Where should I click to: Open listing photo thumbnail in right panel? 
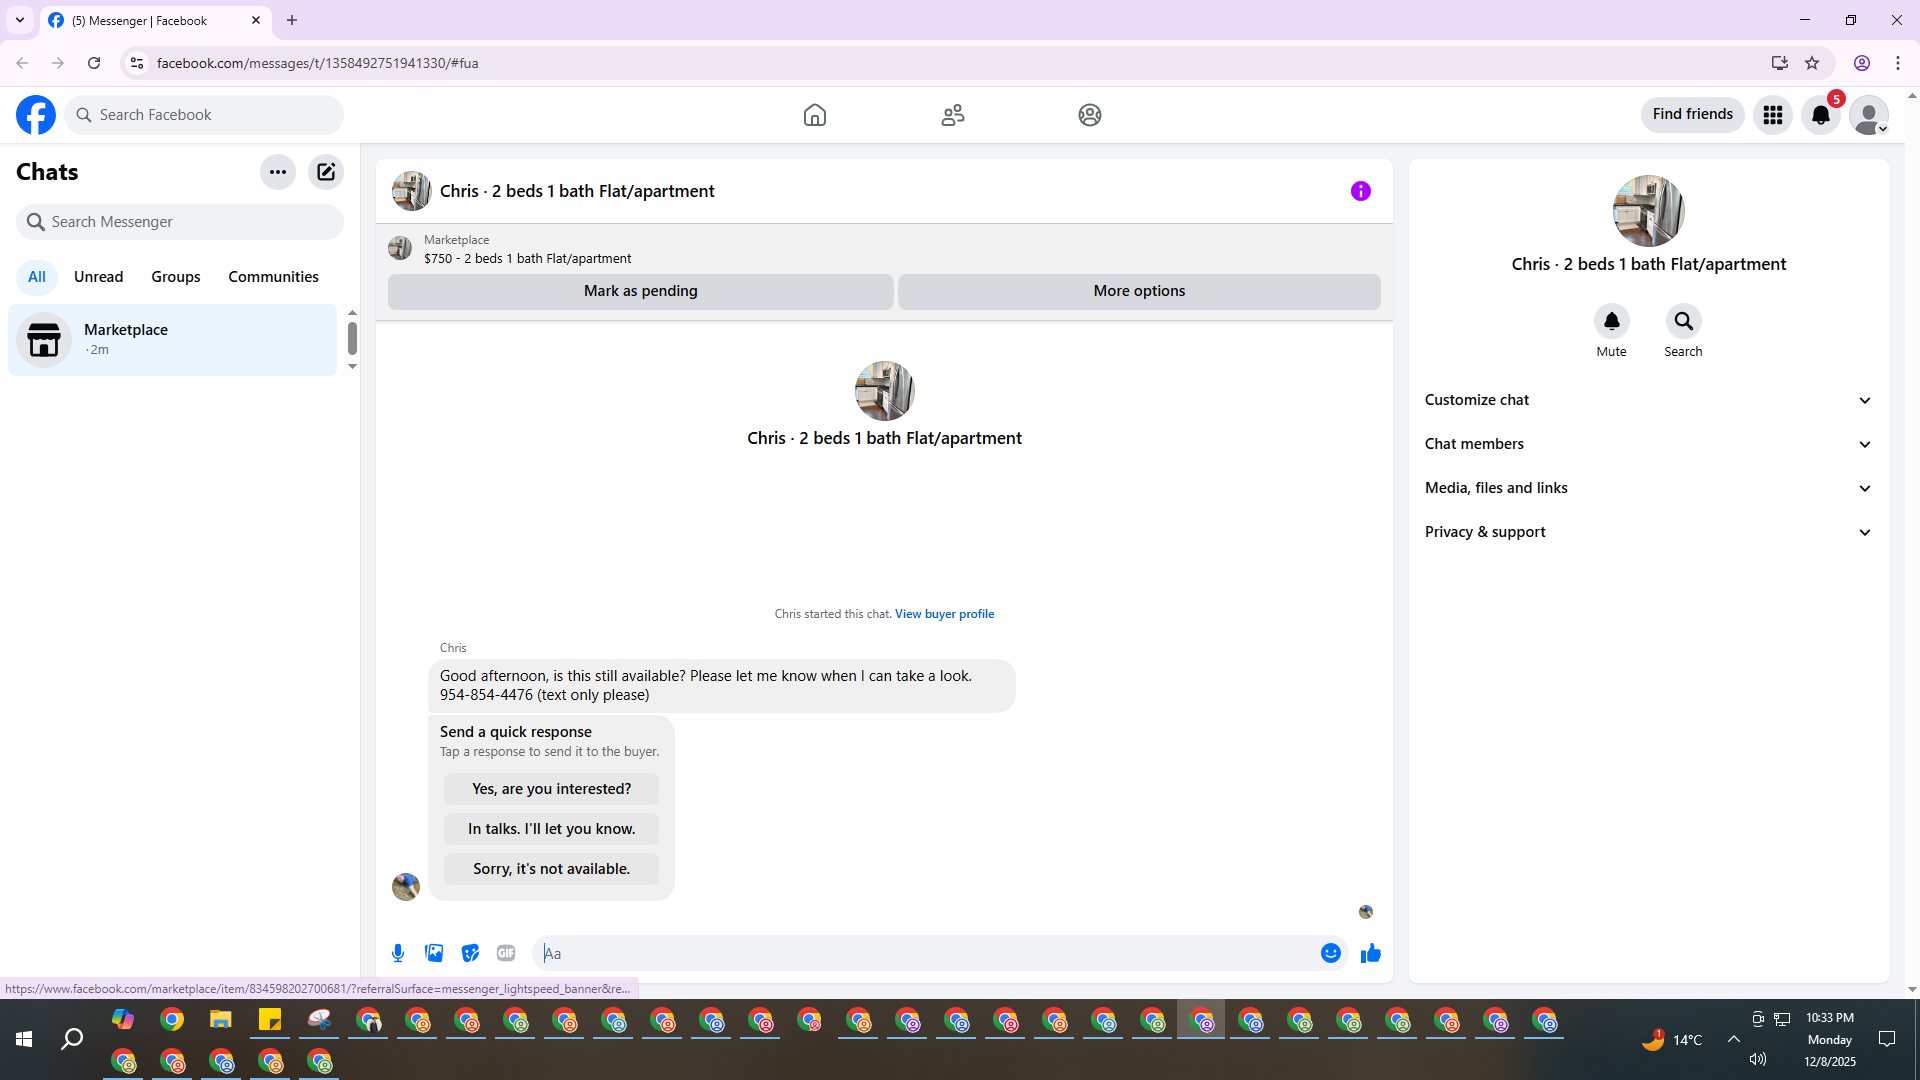coord(1649,211)
